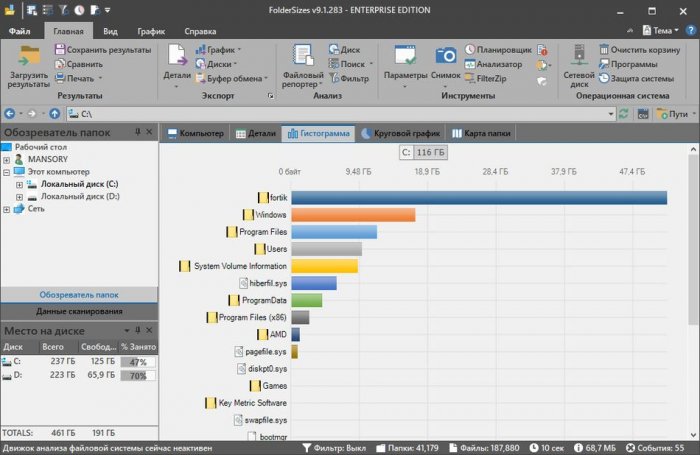Click System protection (Защита системы)

point(636,78)
